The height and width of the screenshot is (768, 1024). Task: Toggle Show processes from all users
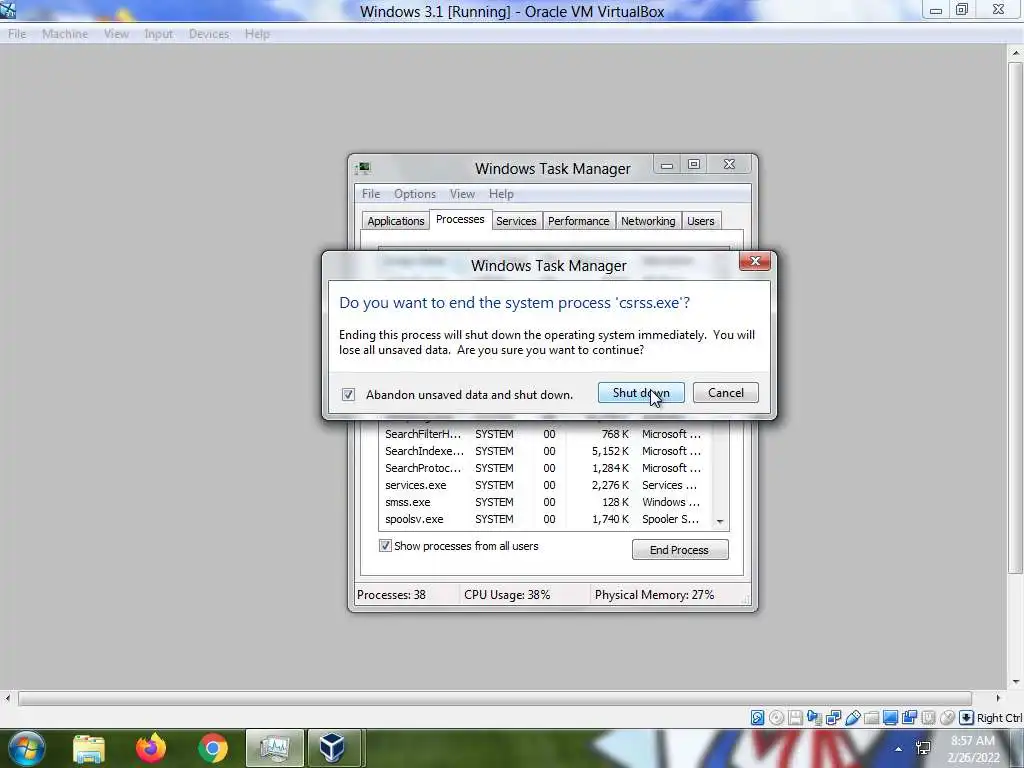pos(385,545)
